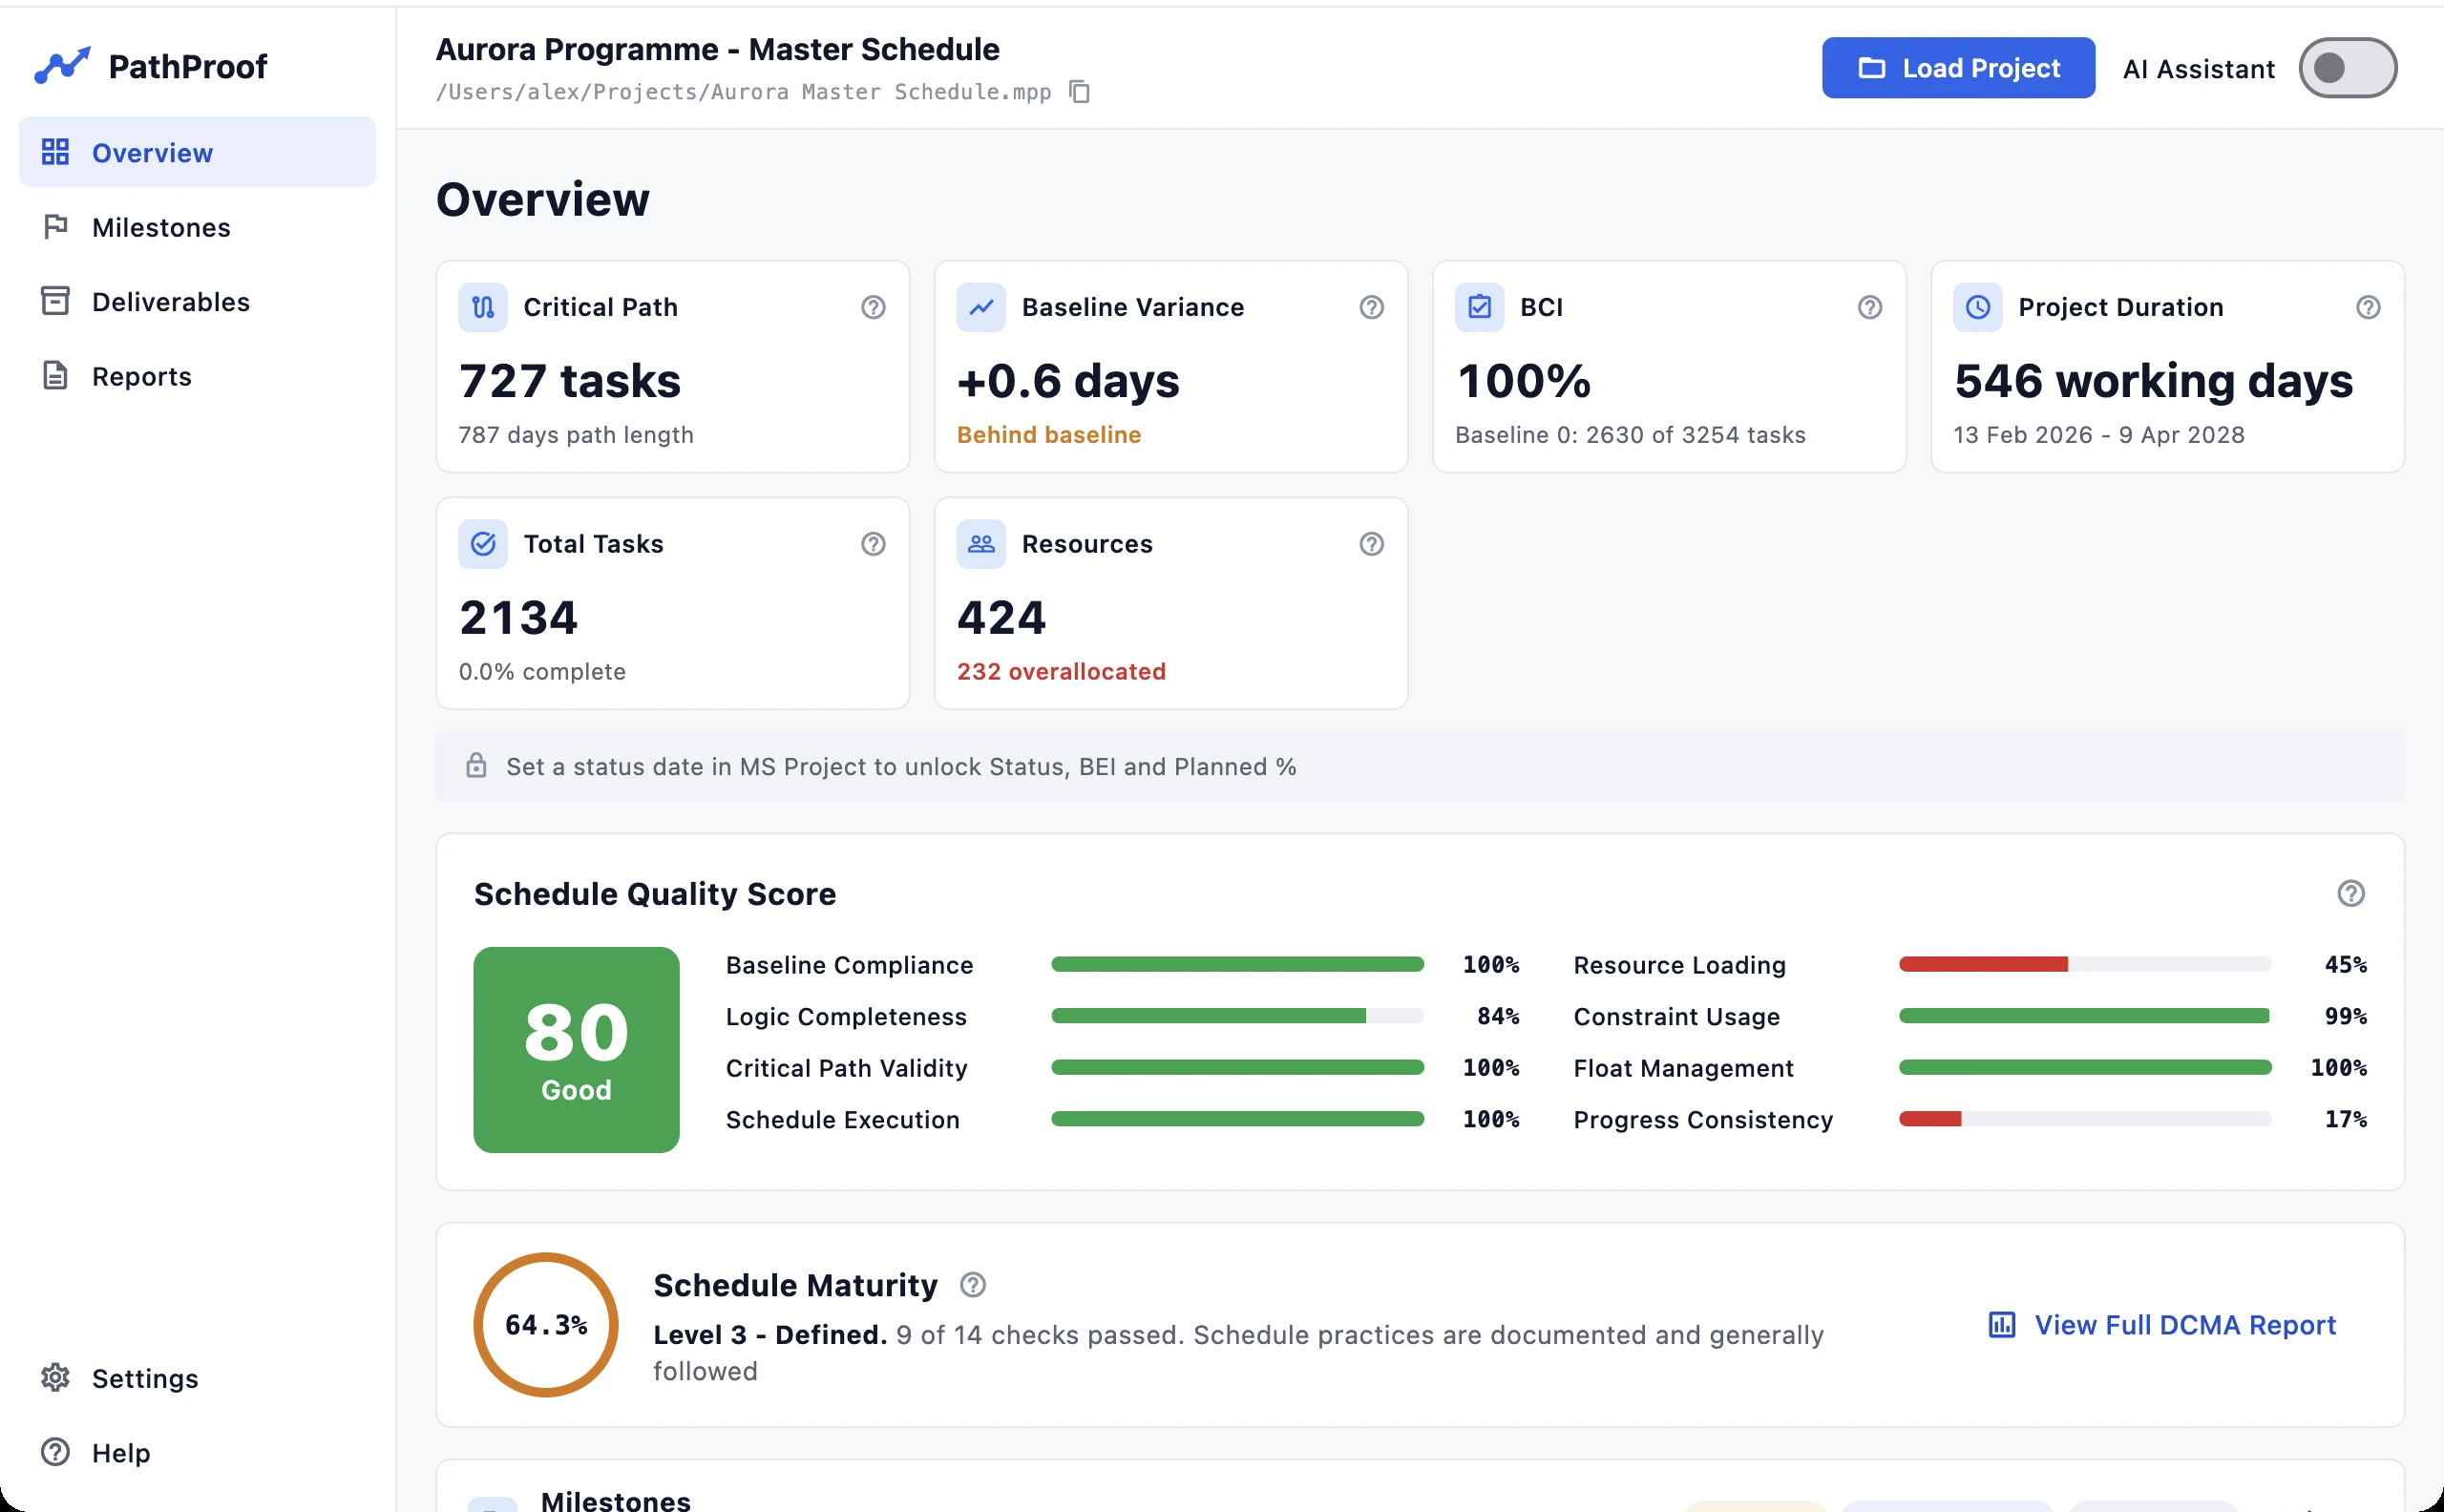Screen dimensions: 2444x1512
Task: Click '546 working days' value
Action: coord(2153,381)
